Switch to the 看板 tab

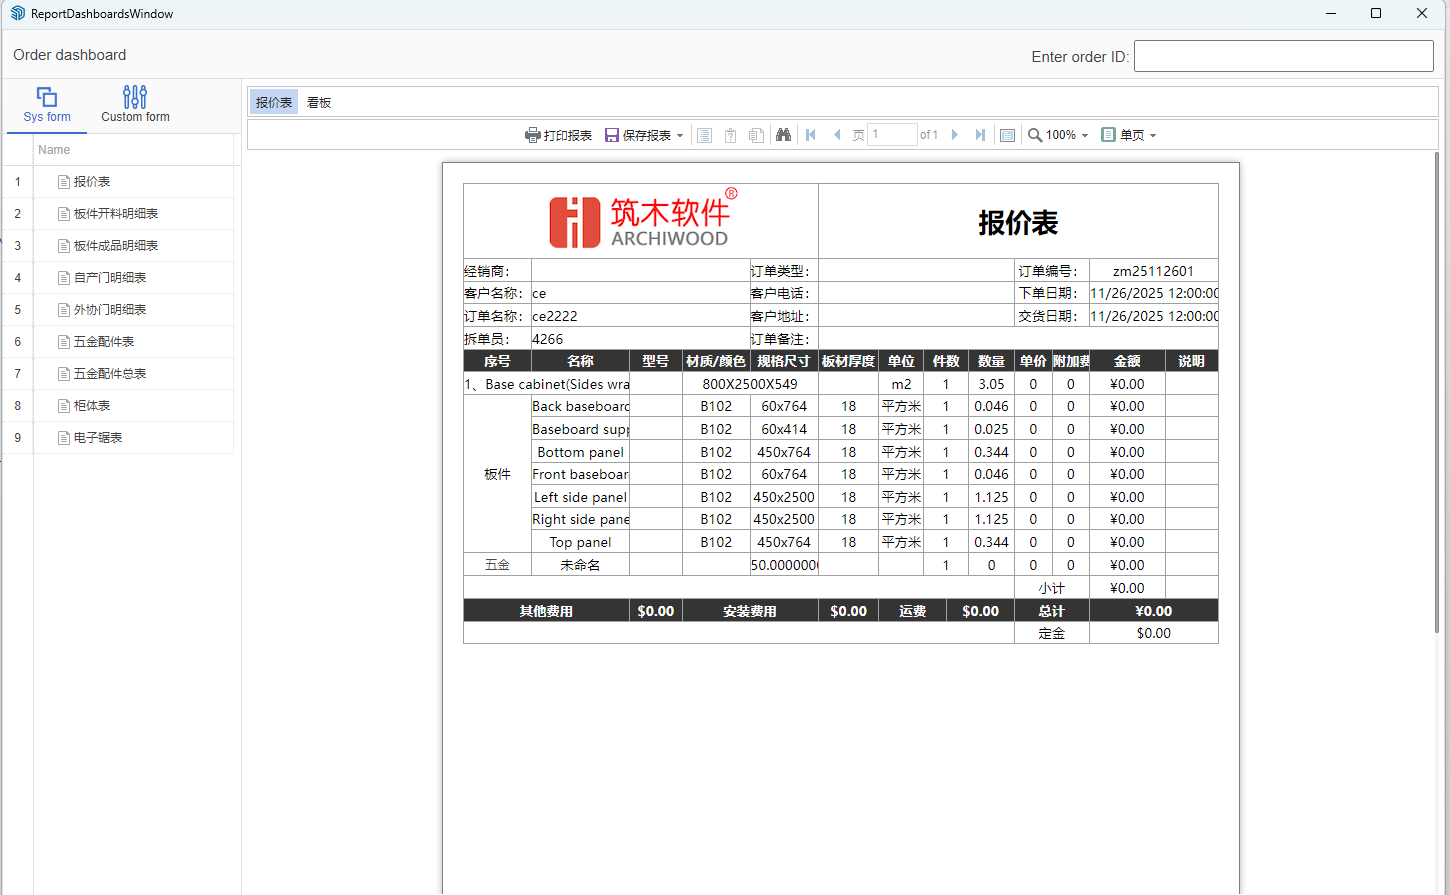319,102
